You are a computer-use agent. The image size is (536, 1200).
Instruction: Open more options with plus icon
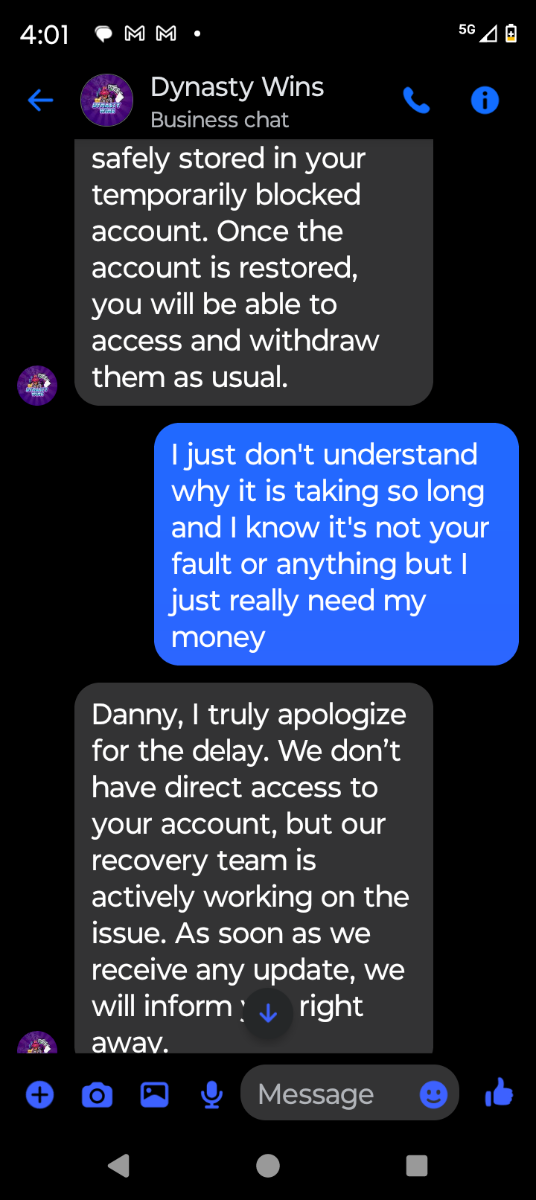(39, 1095)
